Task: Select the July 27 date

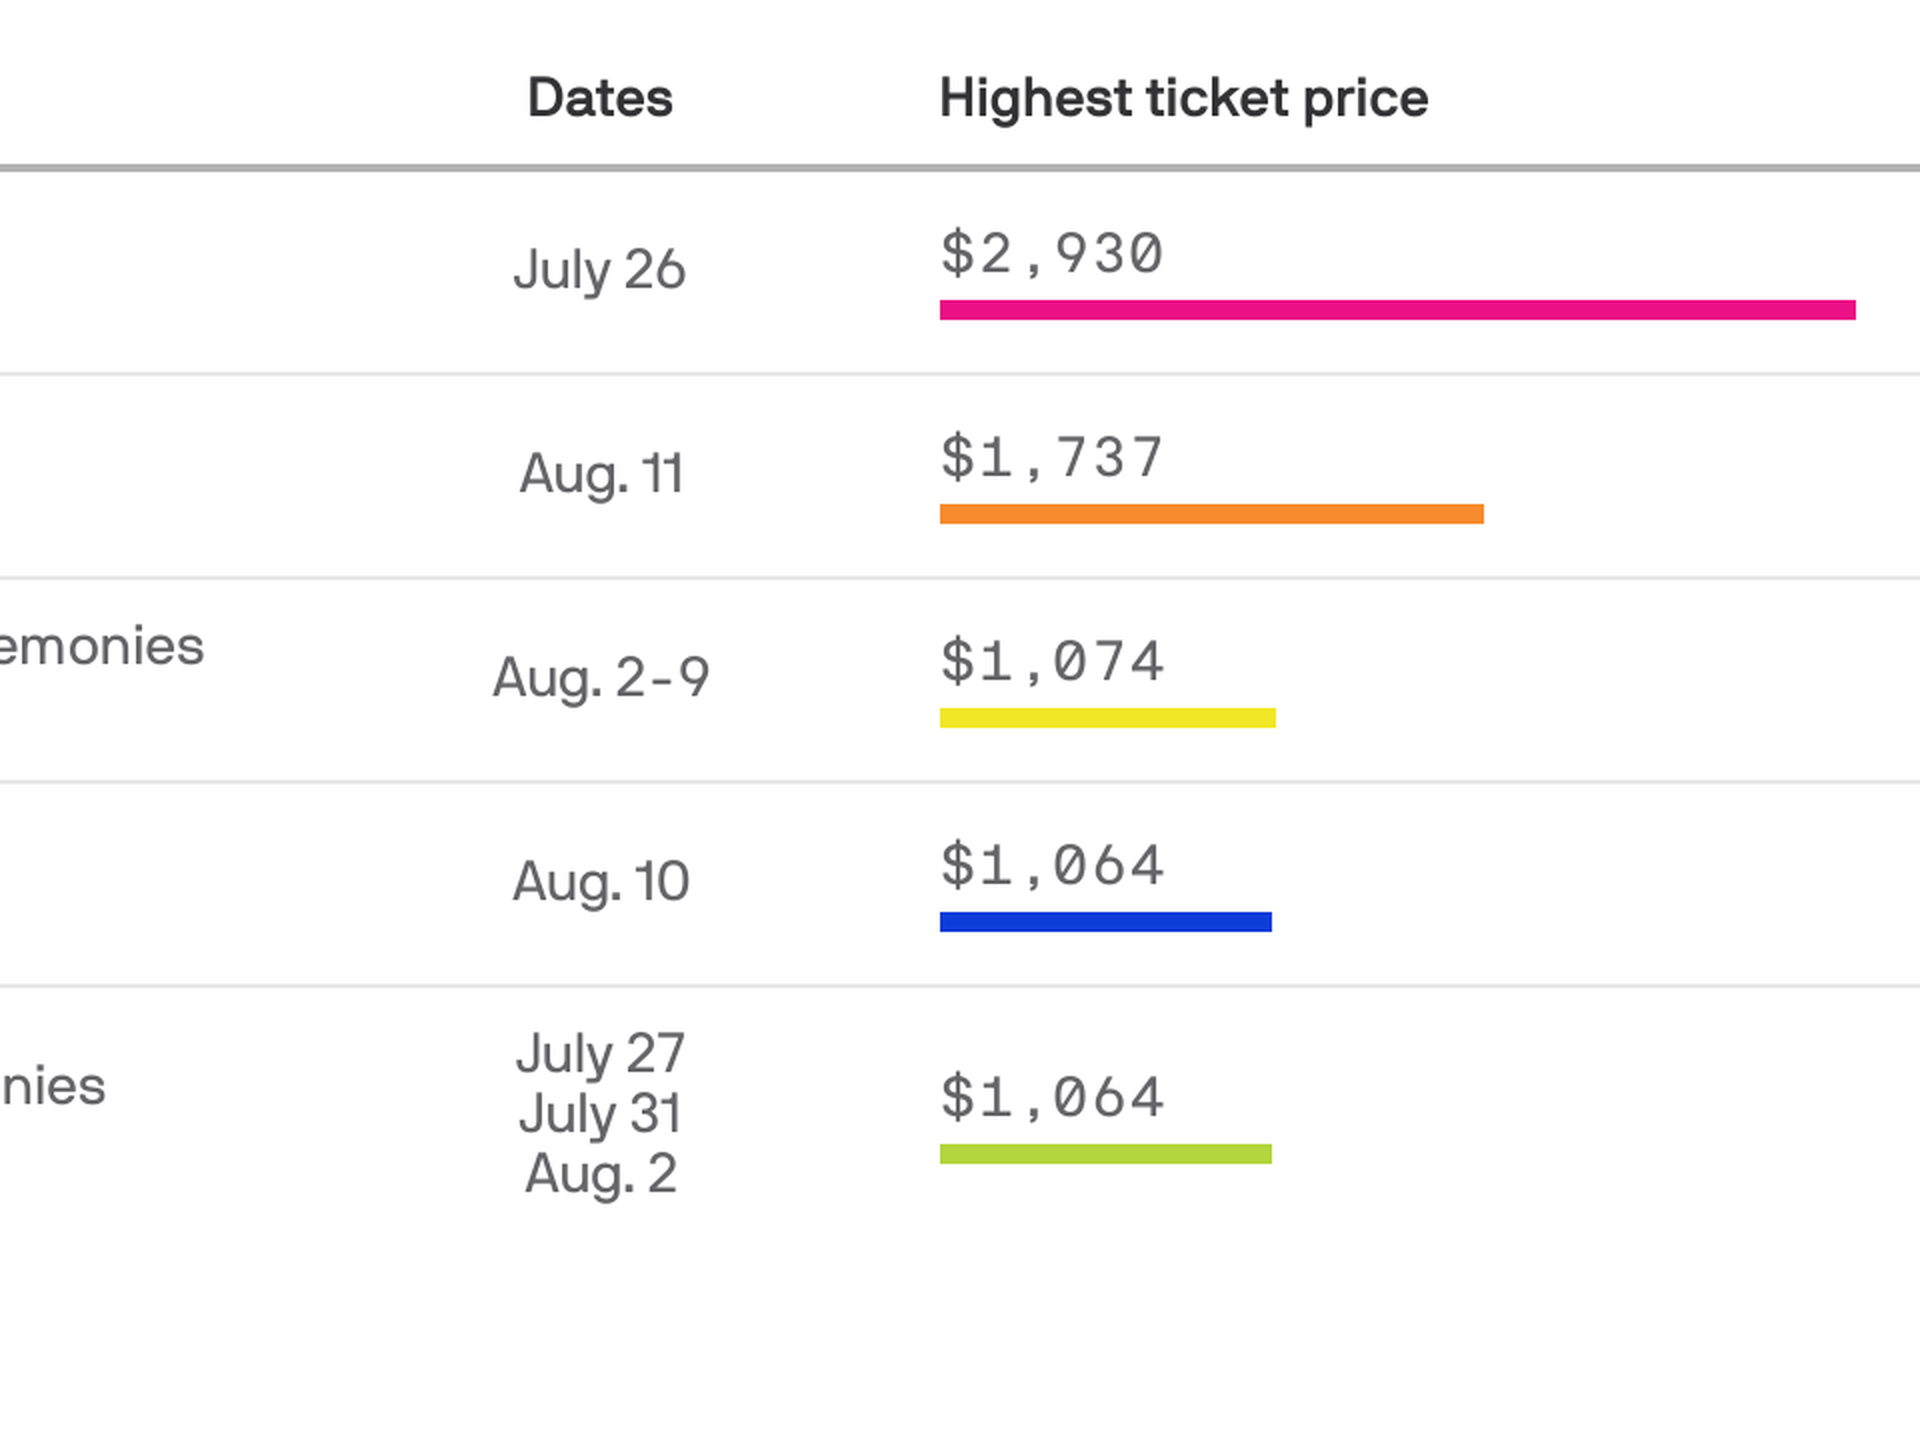Action: pyautogui.click(x=600, y=1054)
